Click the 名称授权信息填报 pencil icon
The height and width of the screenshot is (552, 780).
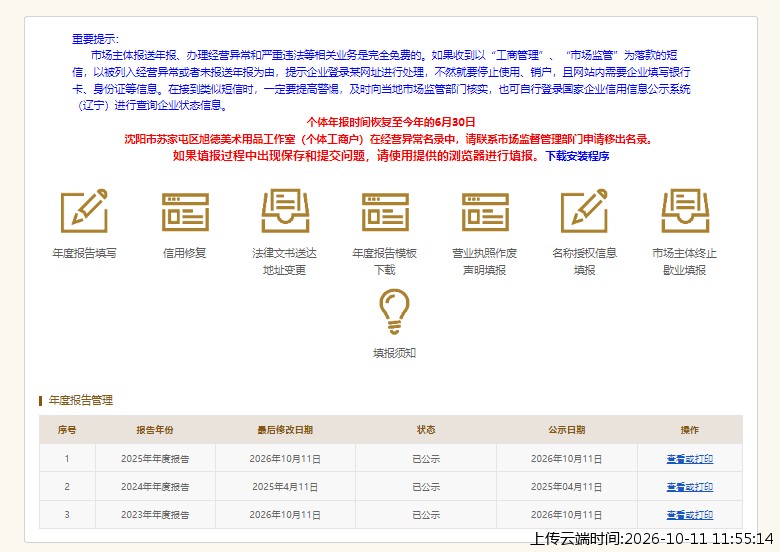[585, 211]
